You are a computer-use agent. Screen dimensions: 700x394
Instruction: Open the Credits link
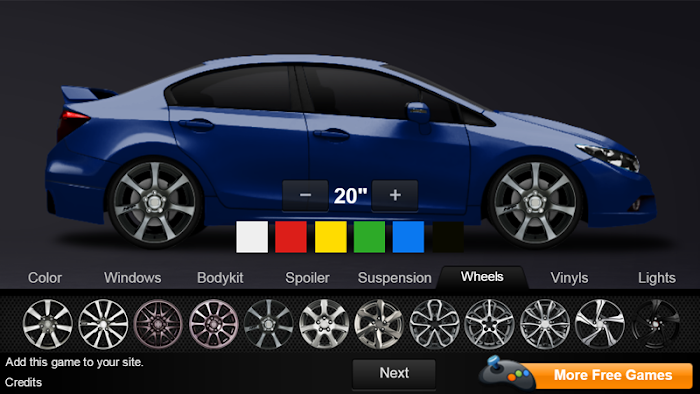[23, 382]
